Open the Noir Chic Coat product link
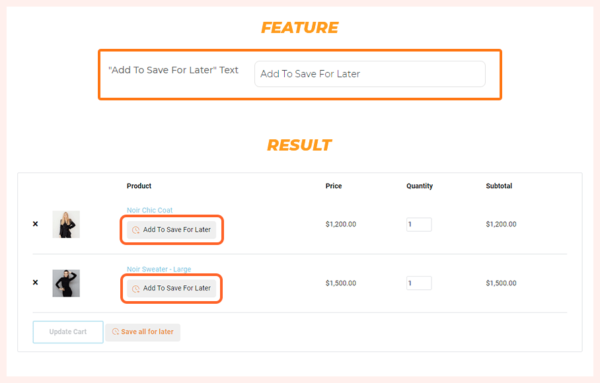 (150, 210)
